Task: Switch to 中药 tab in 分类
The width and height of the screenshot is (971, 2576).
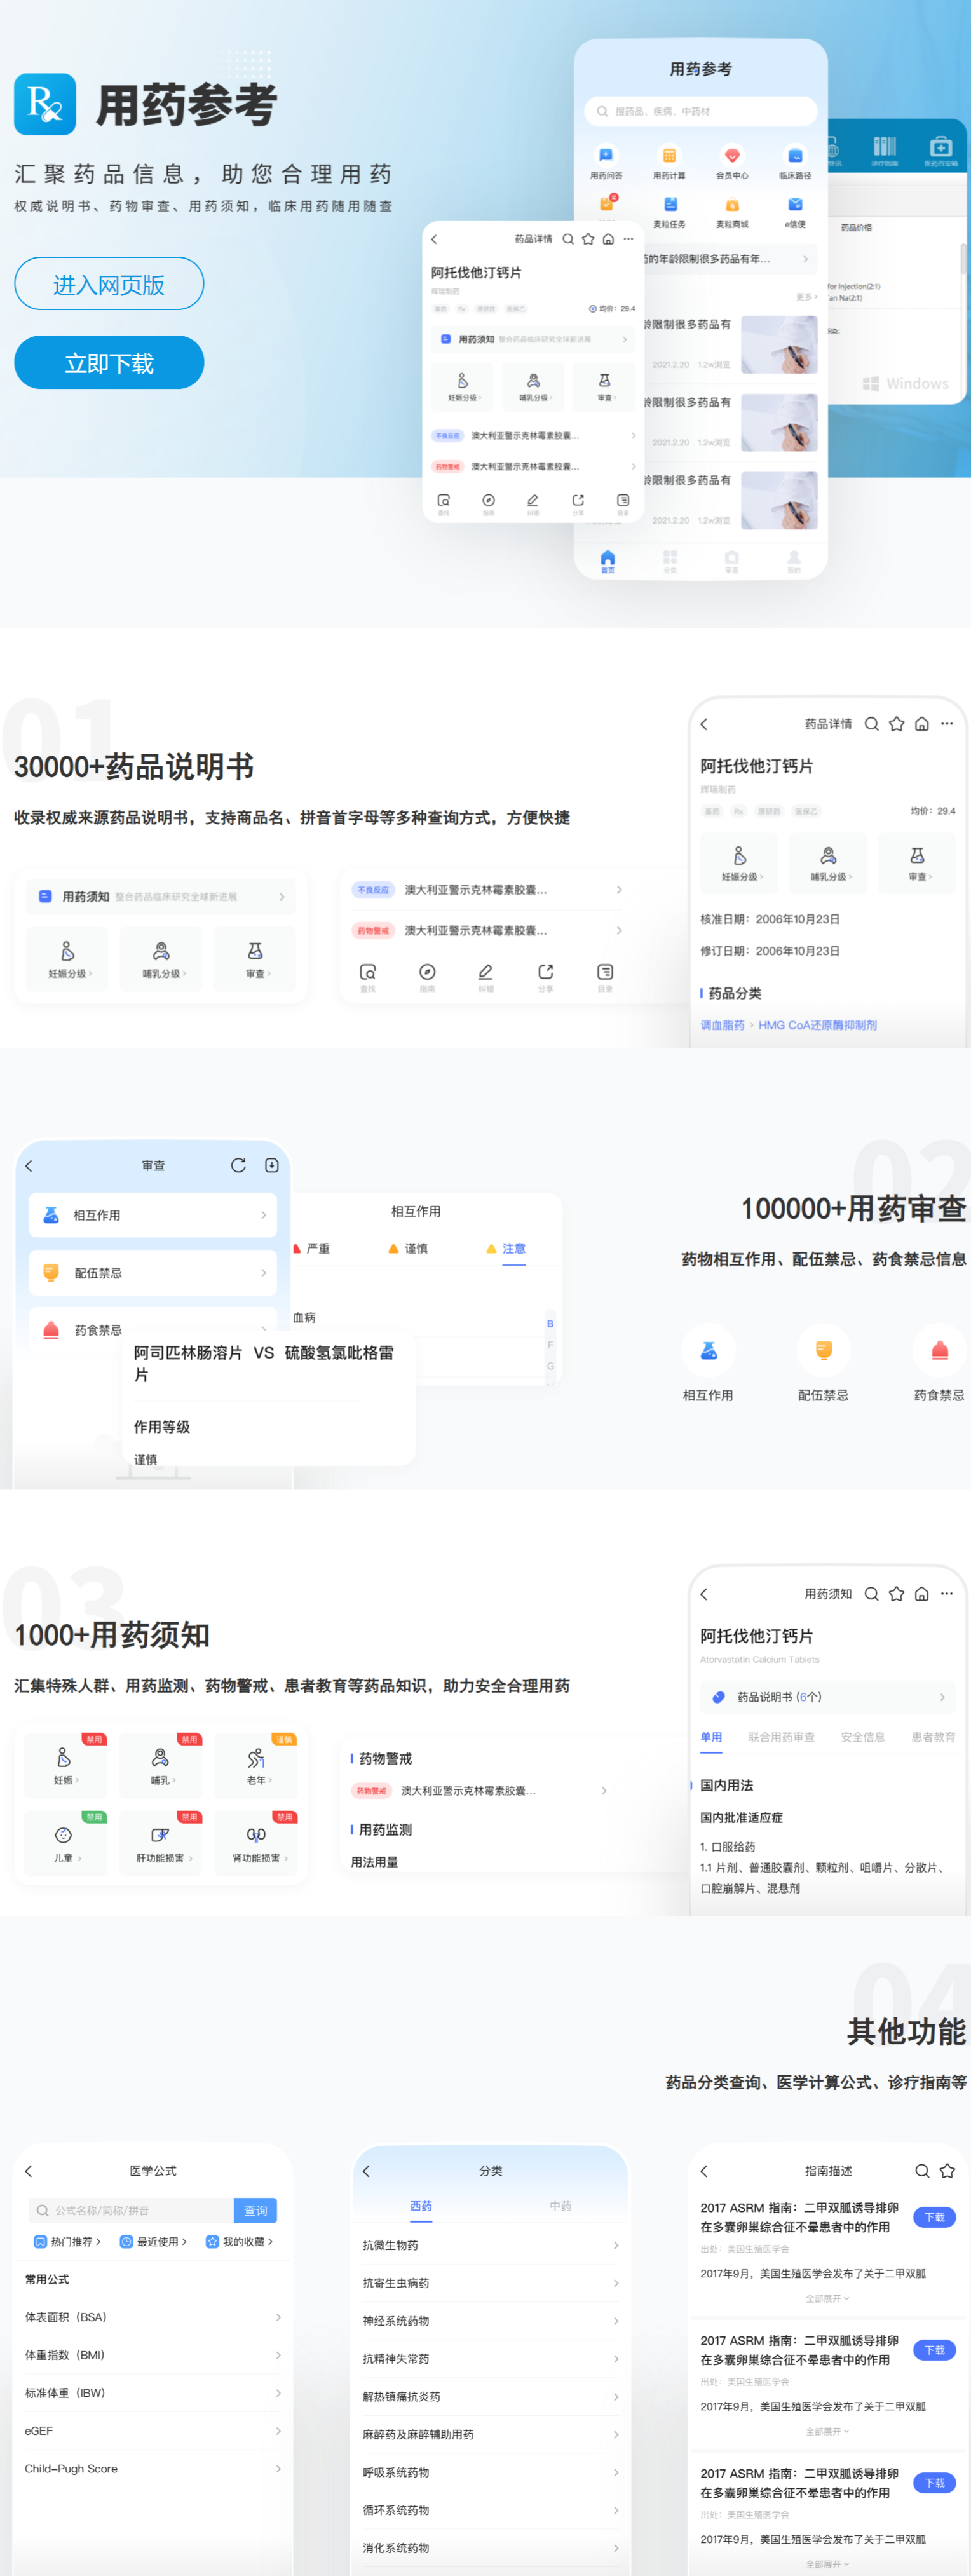Action: click(x=560, y=2206)
